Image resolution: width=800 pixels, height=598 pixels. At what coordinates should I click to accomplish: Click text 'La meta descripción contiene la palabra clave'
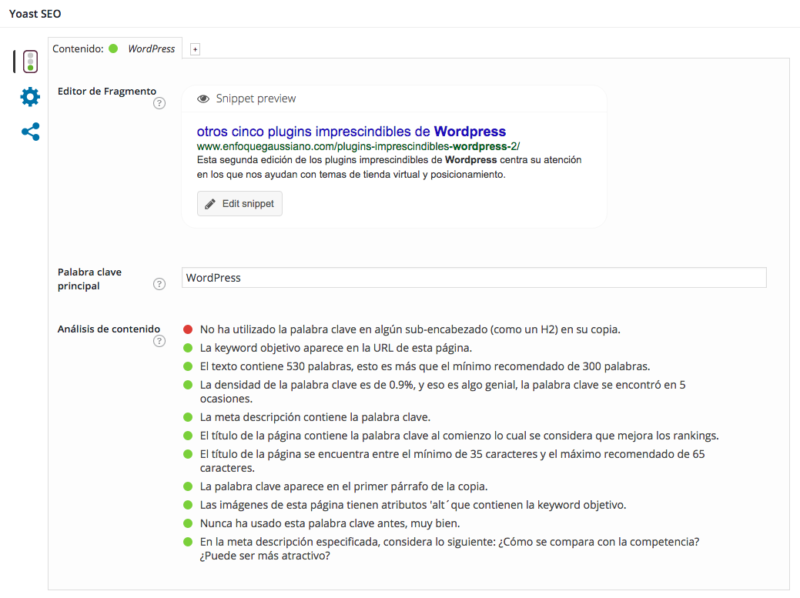[x=315, y=417]
